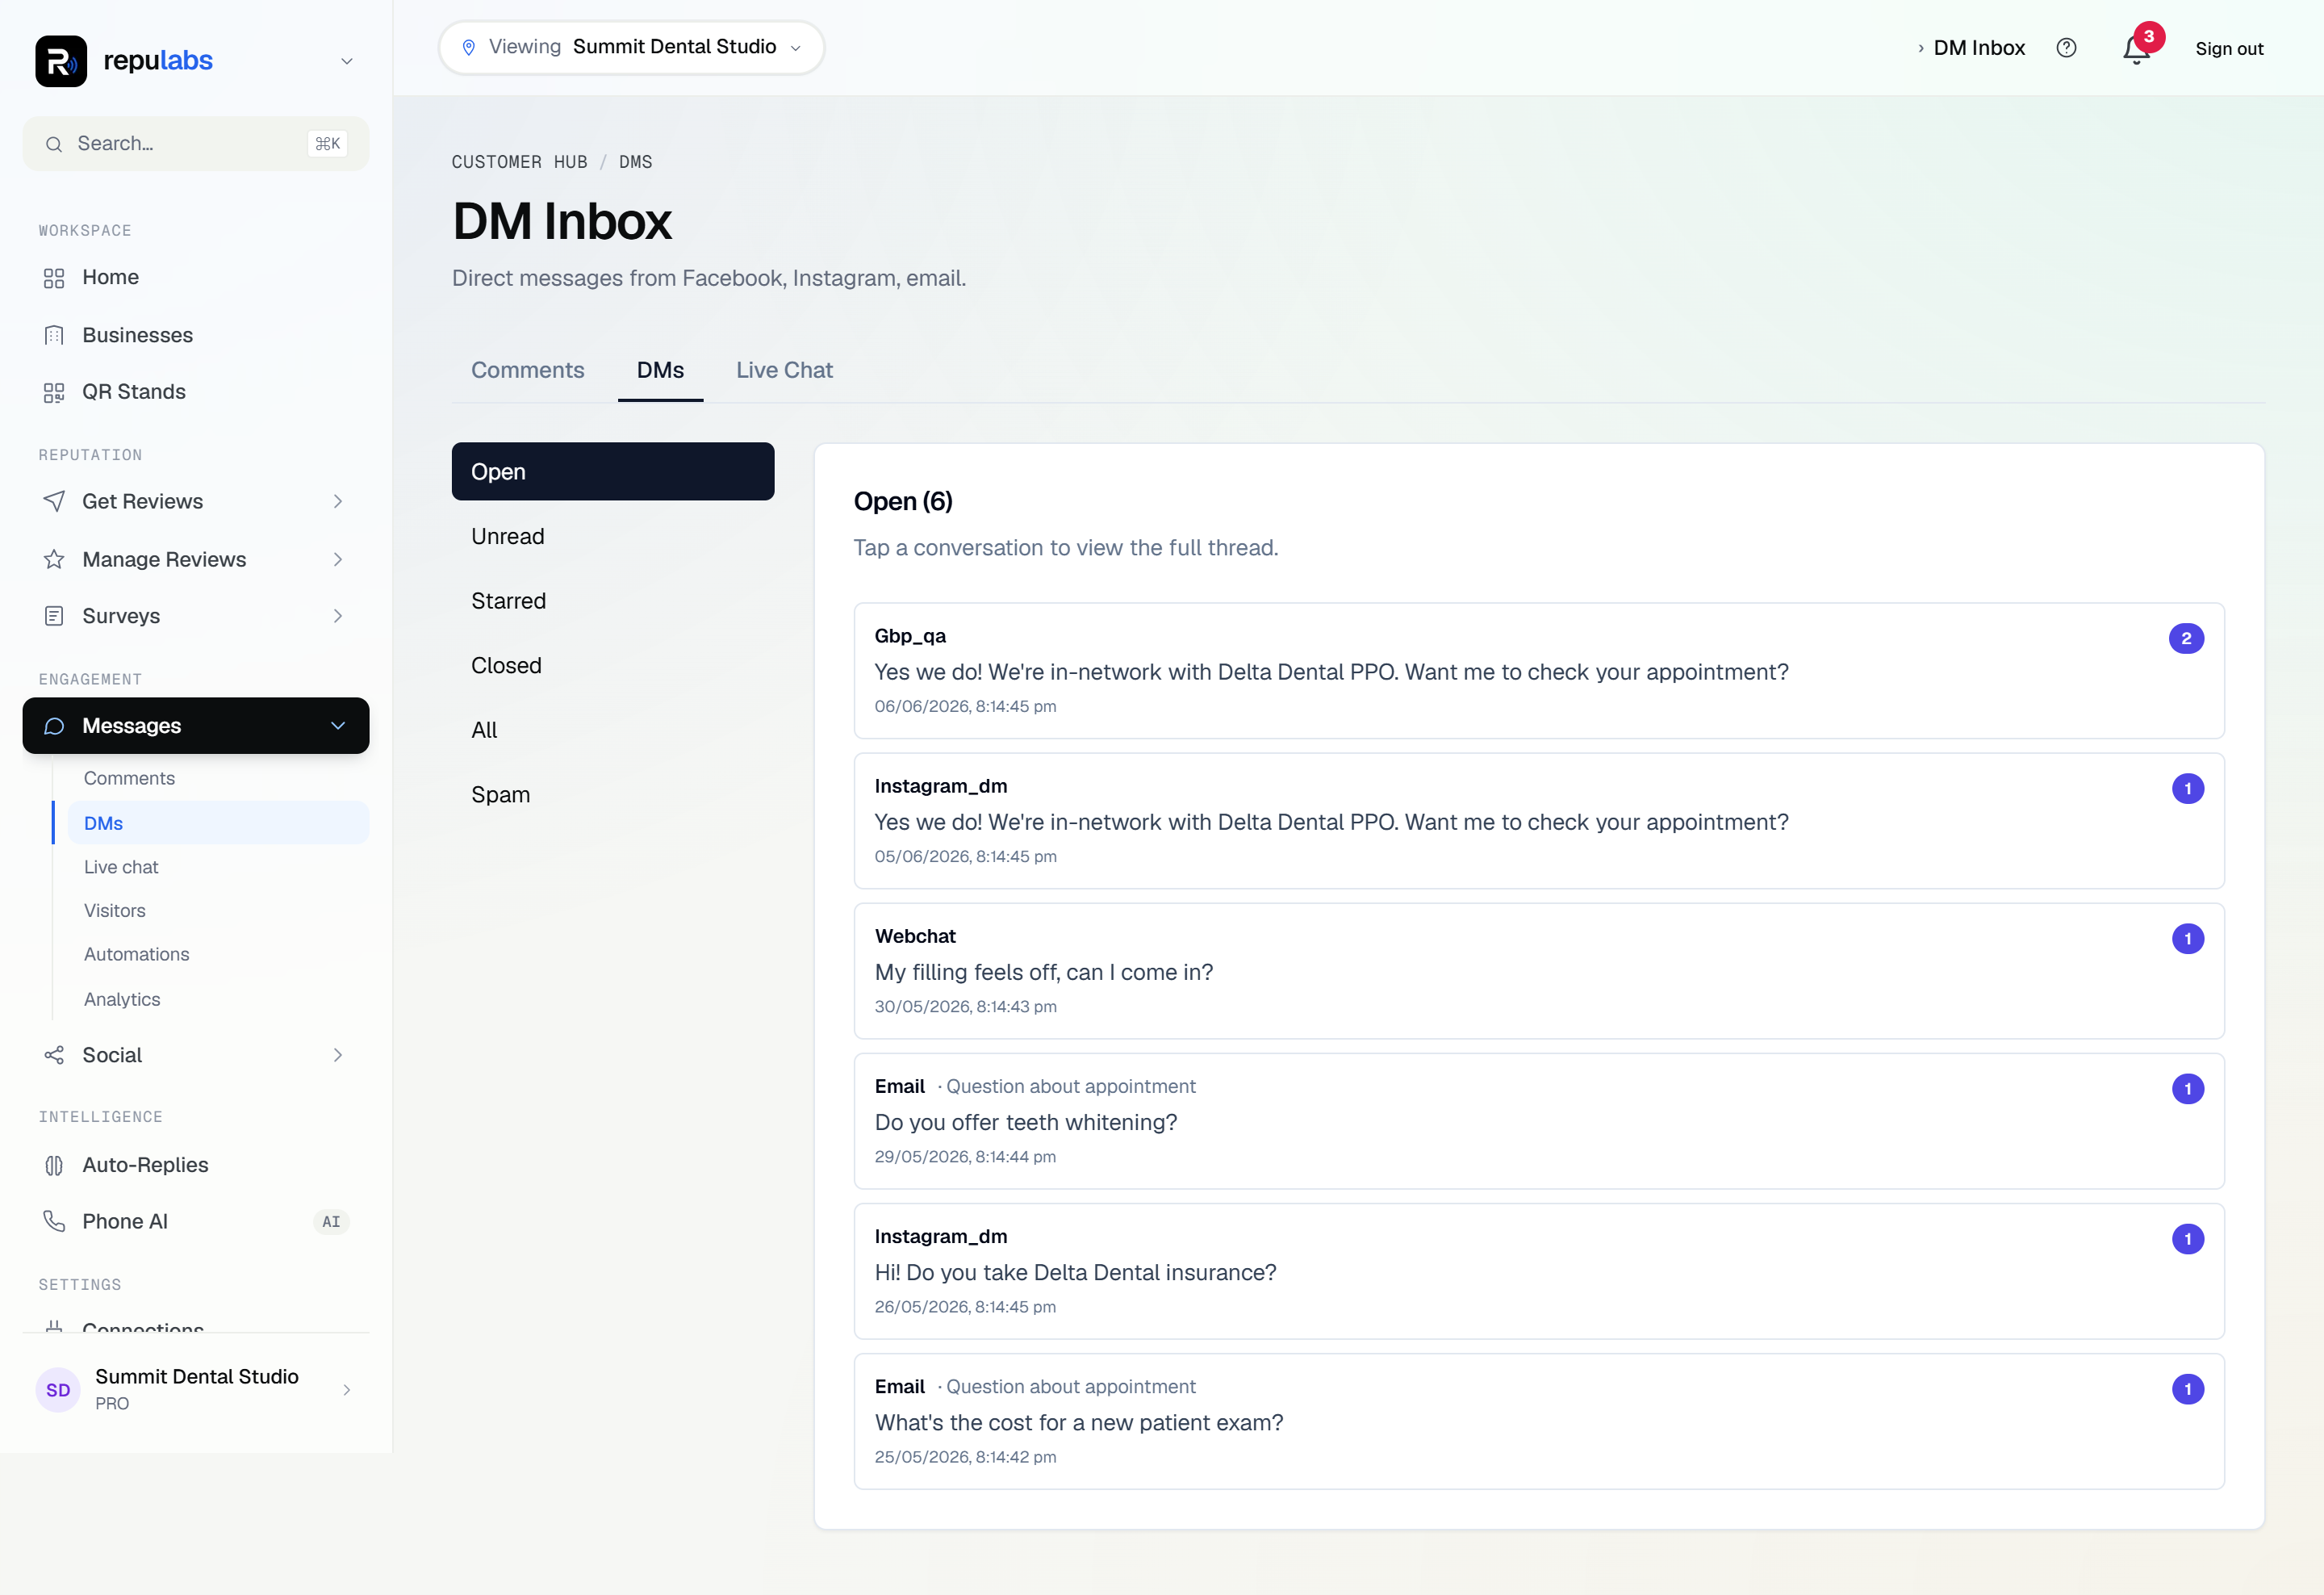
Task: Click the SD avatar badge
Action: pyautogui.click(x=58, y=1390)
